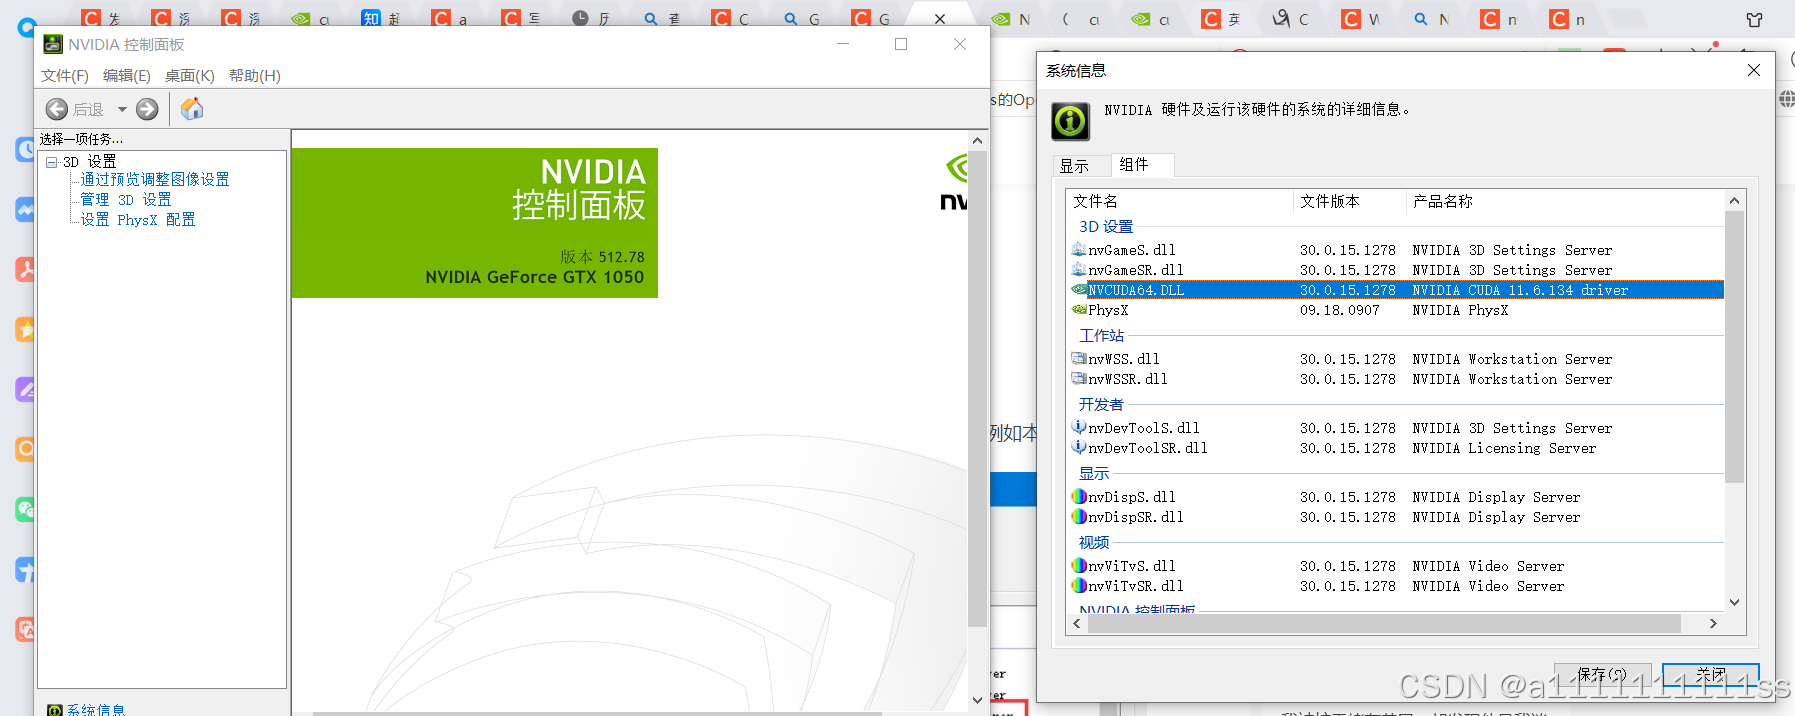Open the 文件(F) menu

[65, 76]
